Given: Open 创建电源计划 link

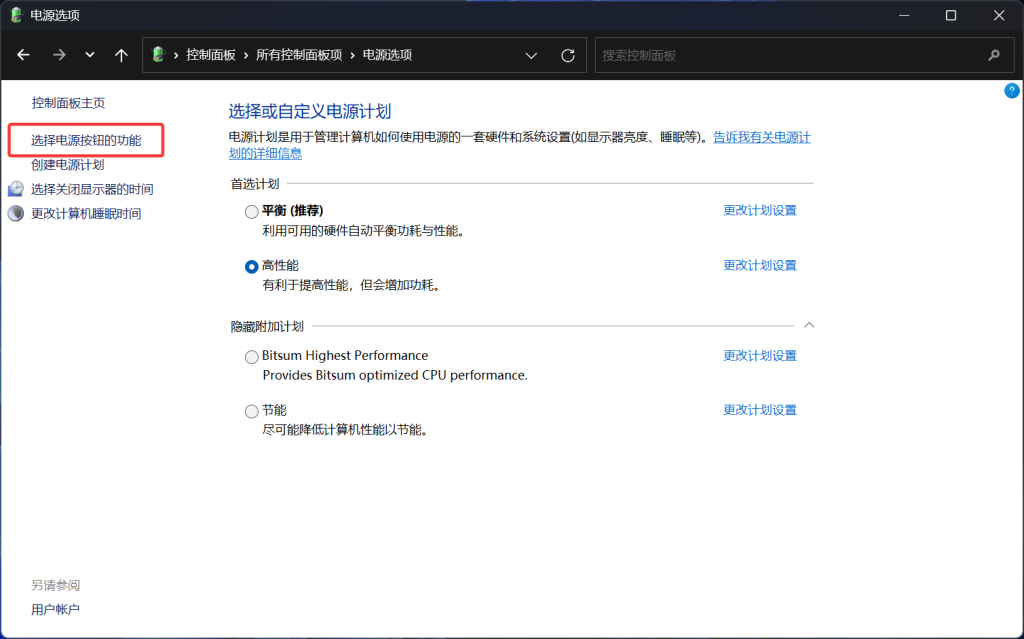Looking at the screenshot, I should tap(68, 165).
